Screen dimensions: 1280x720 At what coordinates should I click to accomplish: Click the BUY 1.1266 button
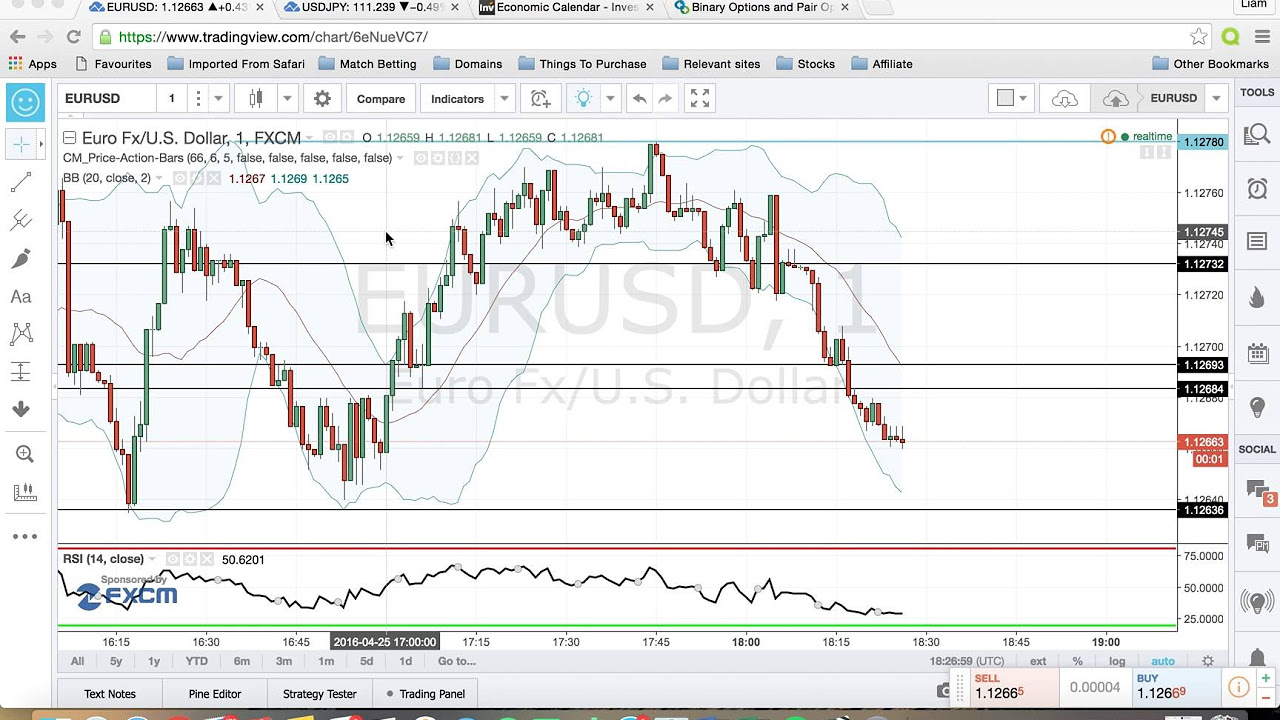(1176, 687)
